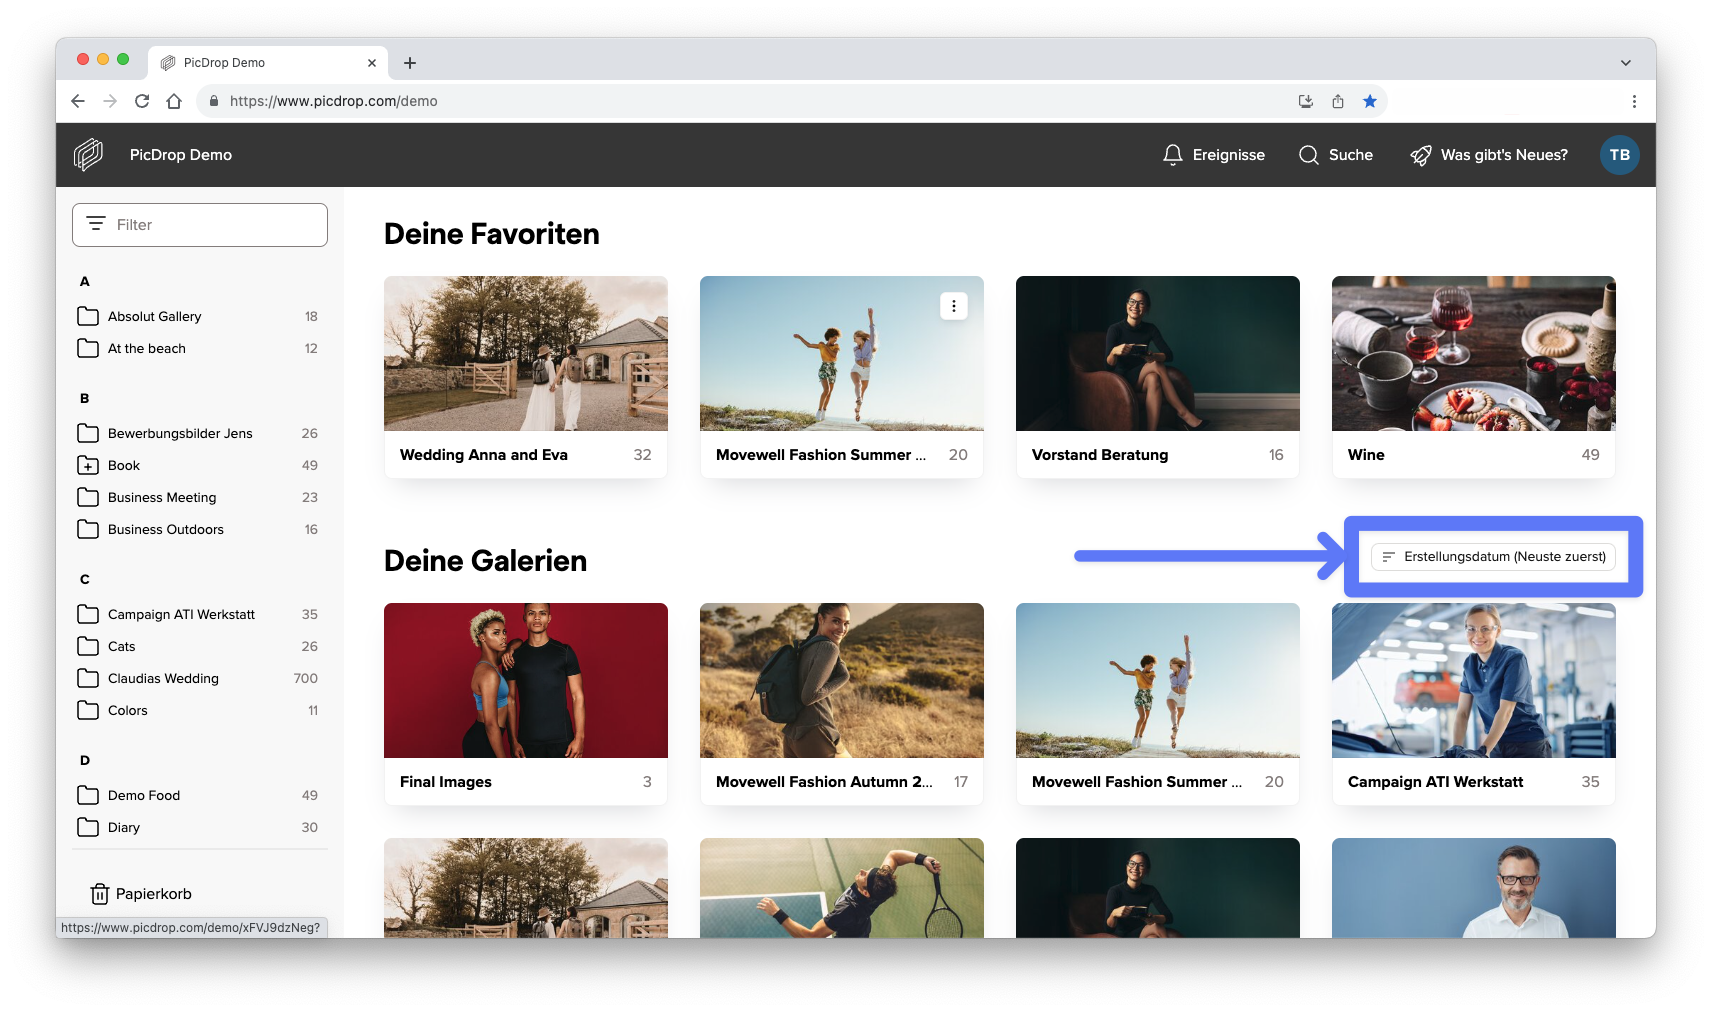Open options menu on Movewell Fashion Summer favorite
This screenshot has height=1012, width=1712.
[954, 306]
